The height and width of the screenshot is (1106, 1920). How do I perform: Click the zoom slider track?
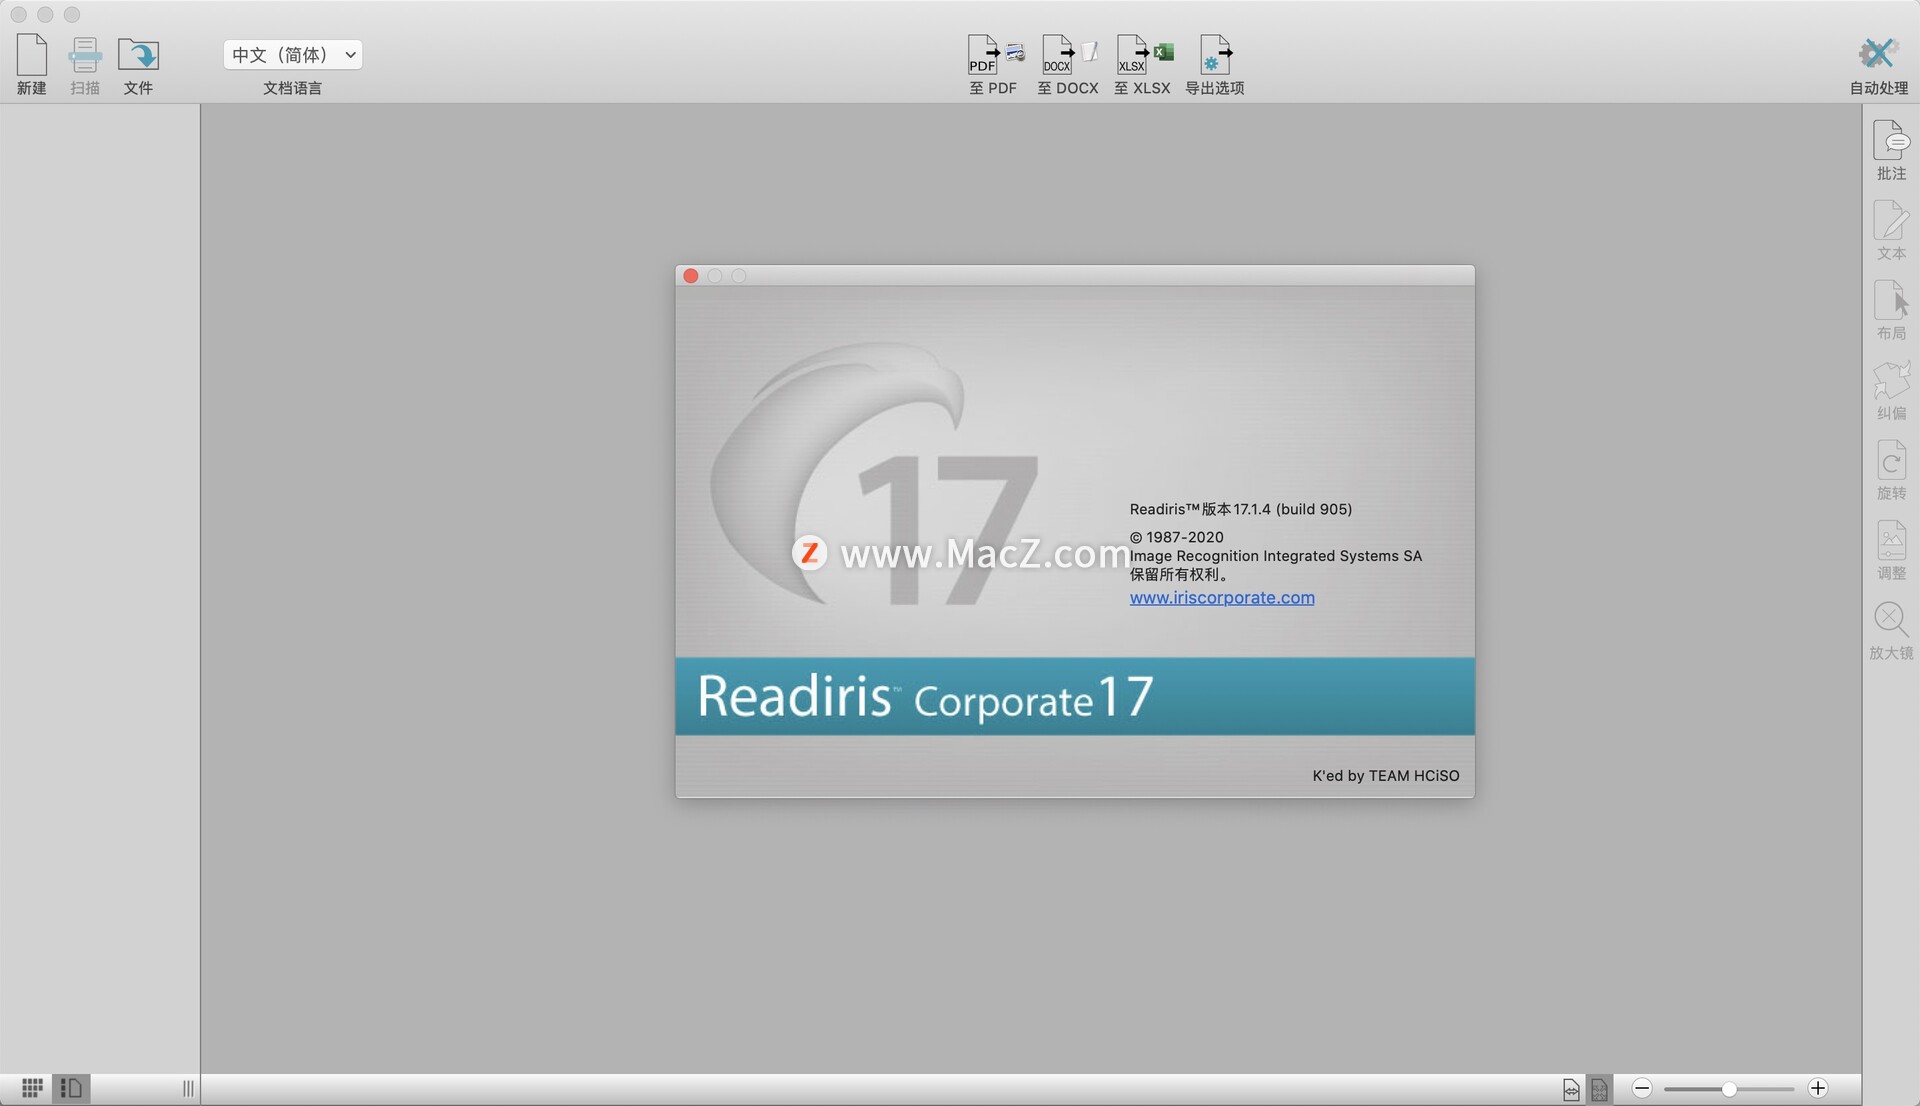tap(1729, 1089)
